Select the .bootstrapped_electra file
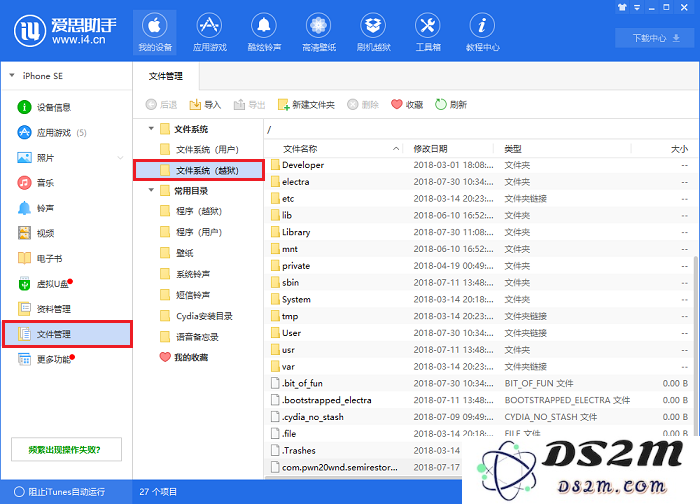The height and width of the screenshot is (504, 700). point(479,400)
